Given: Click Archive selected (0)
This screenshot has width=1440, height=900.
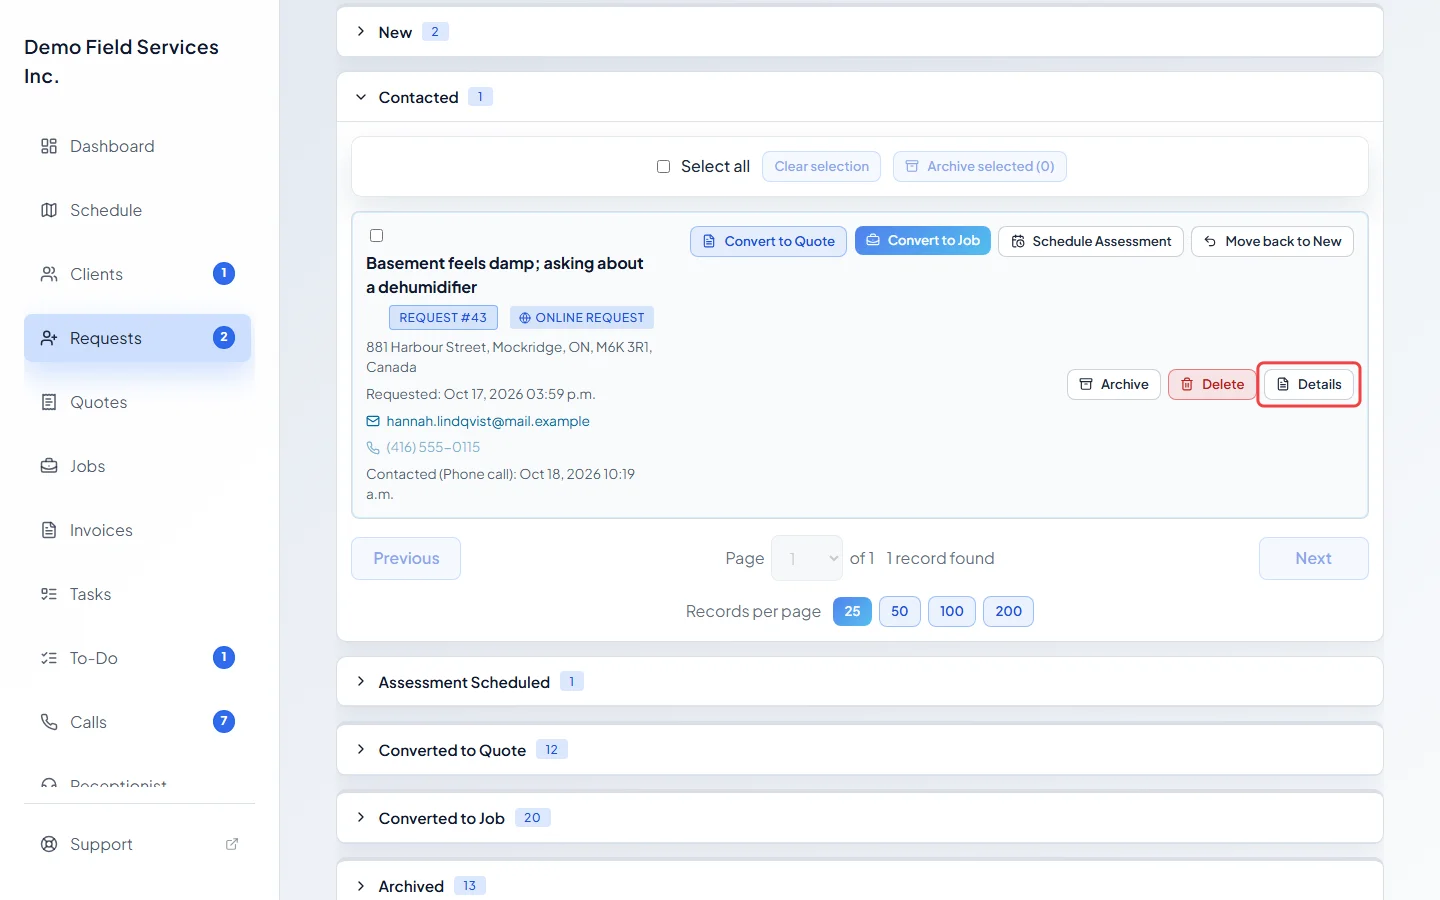Looking at the screenshot, I should tap(980, 166).
